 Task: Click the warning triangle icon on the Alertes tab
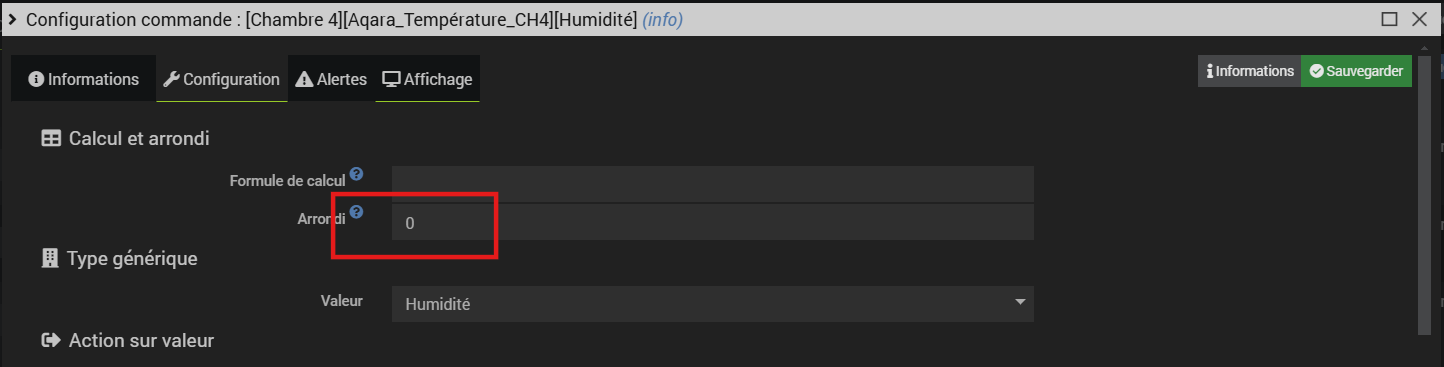click(304, 79)
